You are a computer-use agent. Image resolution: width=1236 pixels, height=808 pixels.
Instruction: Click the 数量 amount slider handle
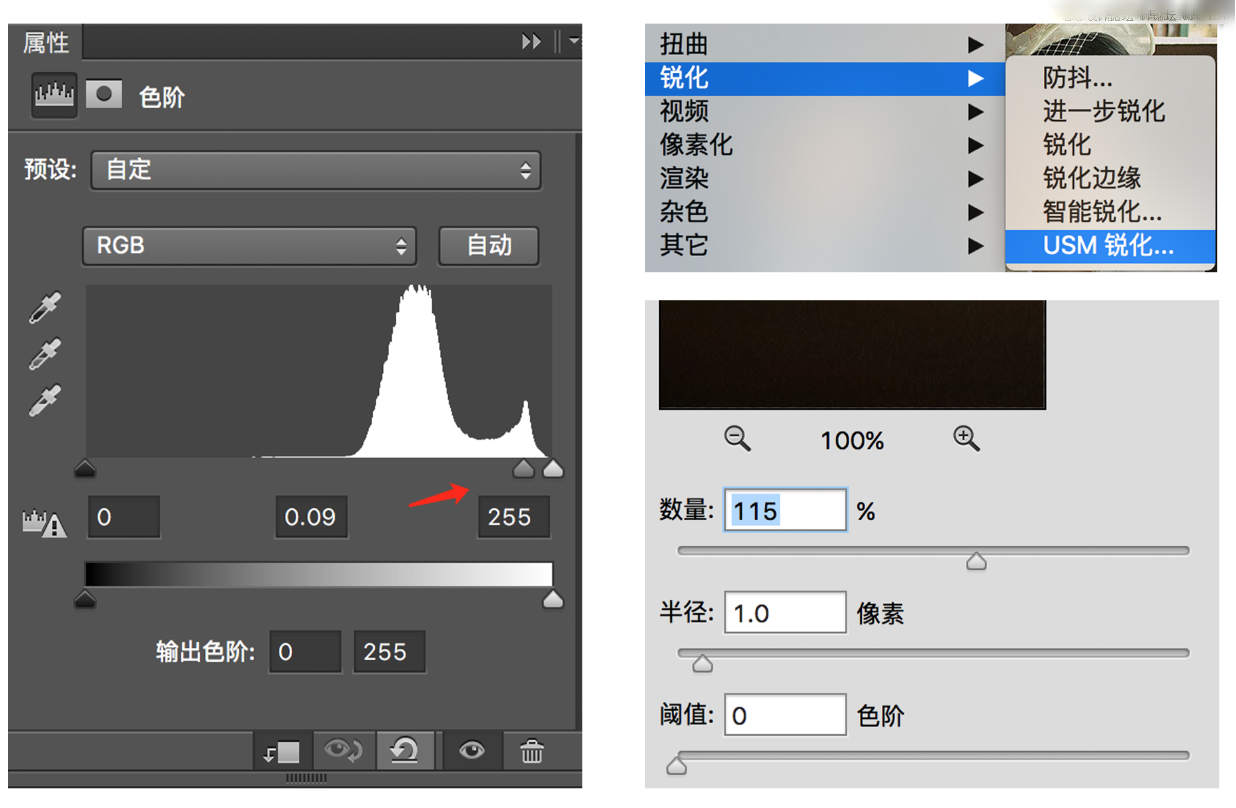tap(977, 561)
